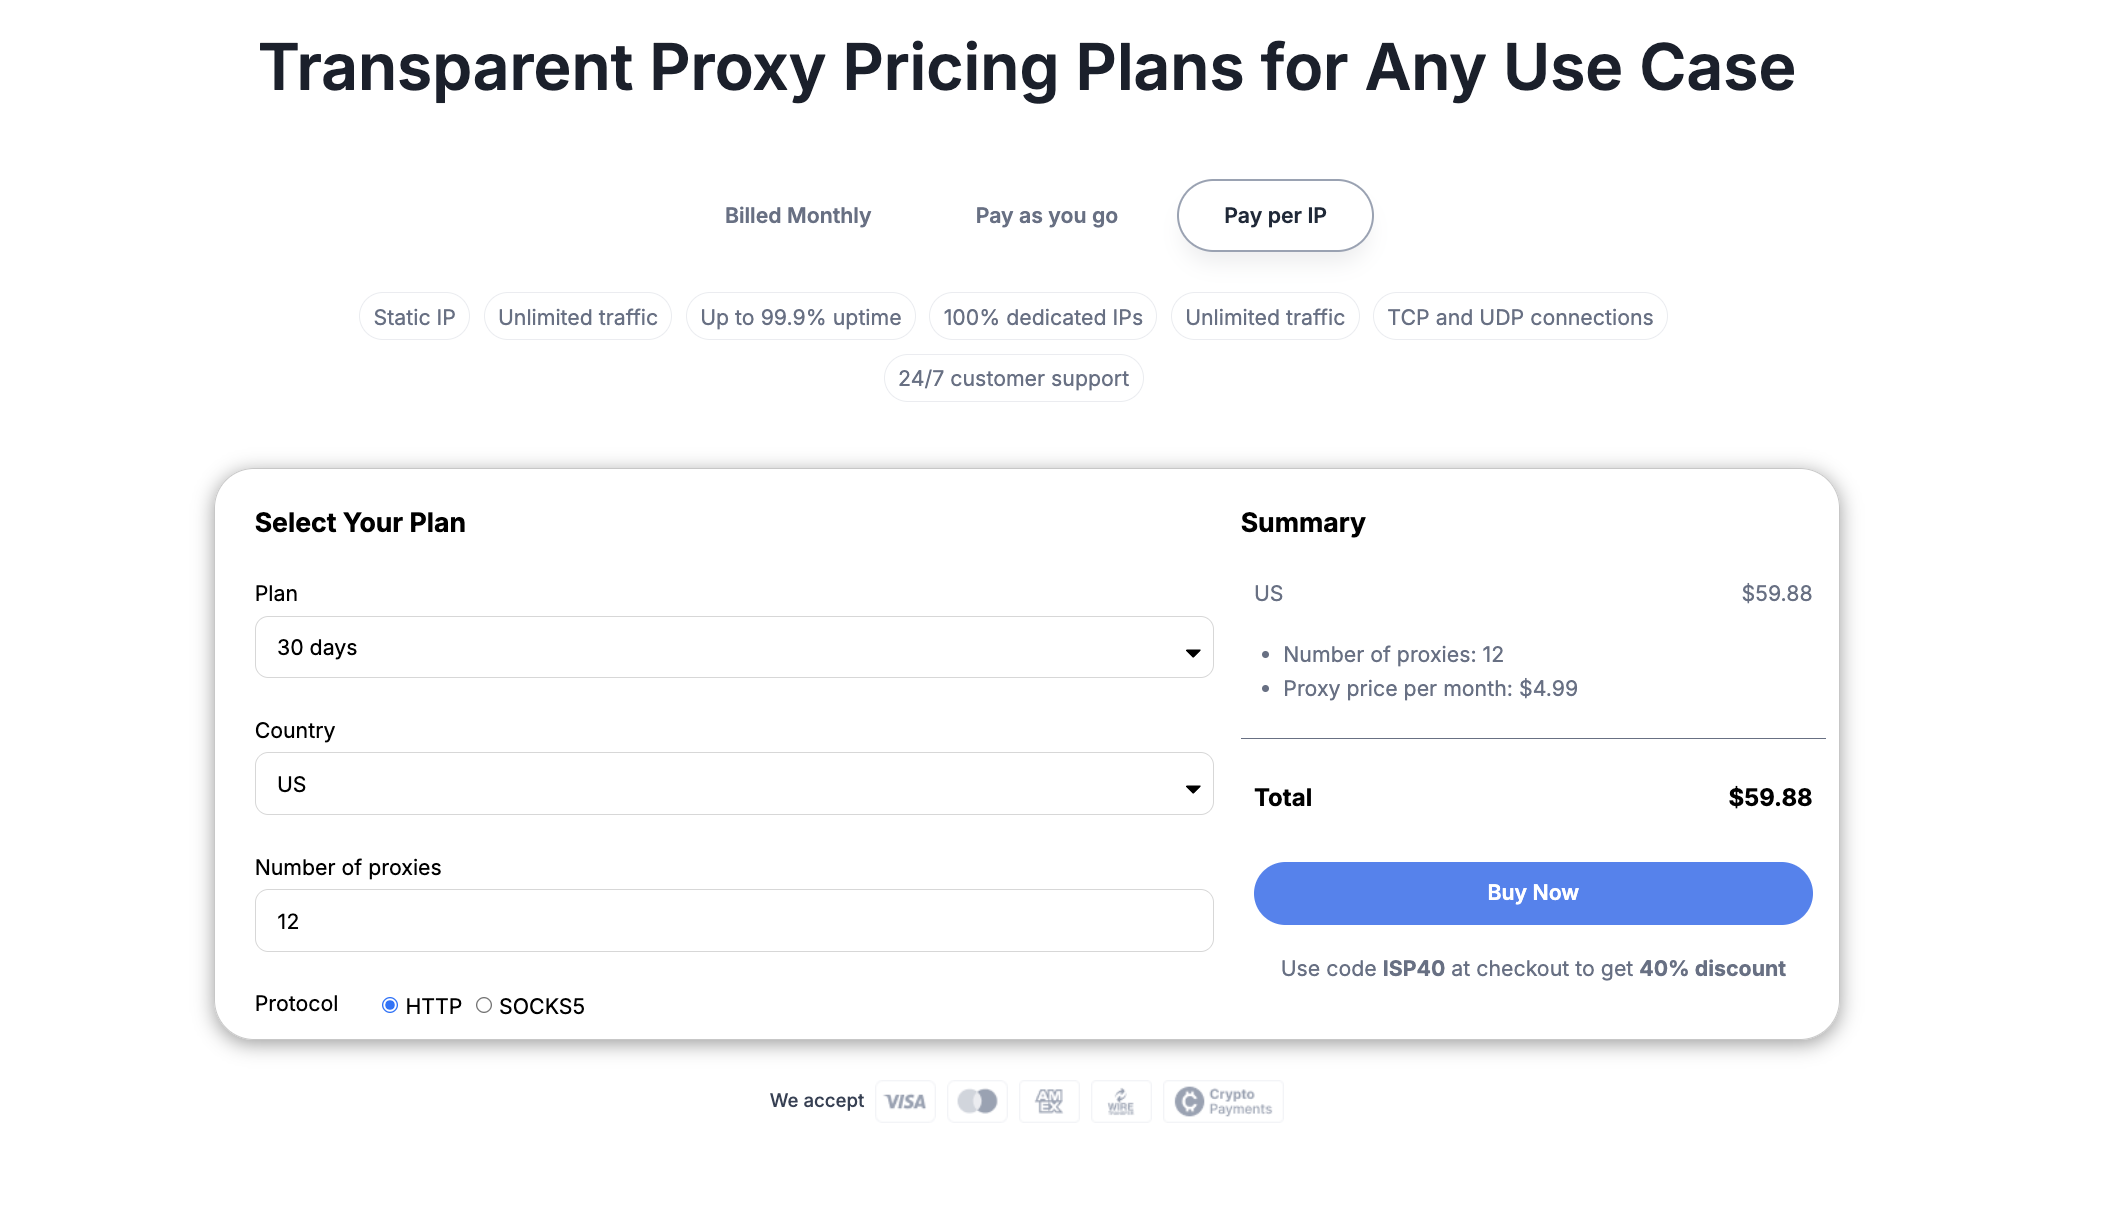Click the ISP40 discount code text
Image resolution: width=2102 pixels, height=1232 pixels.
point(1413,969)
